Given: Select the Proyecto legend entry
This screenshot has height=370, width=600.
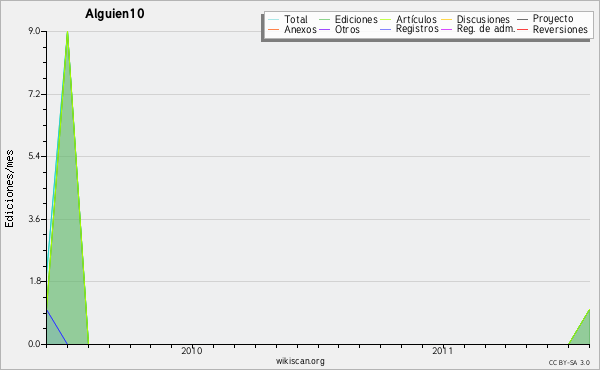Looking at the screenshot, I should point(553,18).
